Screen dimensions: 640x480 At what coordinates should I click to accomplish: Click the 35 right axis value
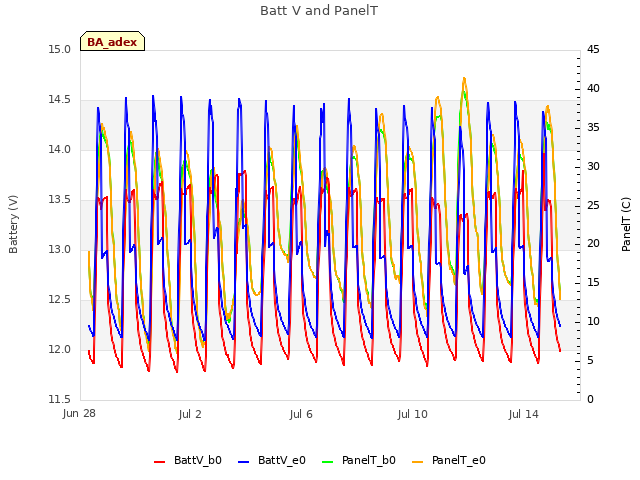tap(593, 128)
